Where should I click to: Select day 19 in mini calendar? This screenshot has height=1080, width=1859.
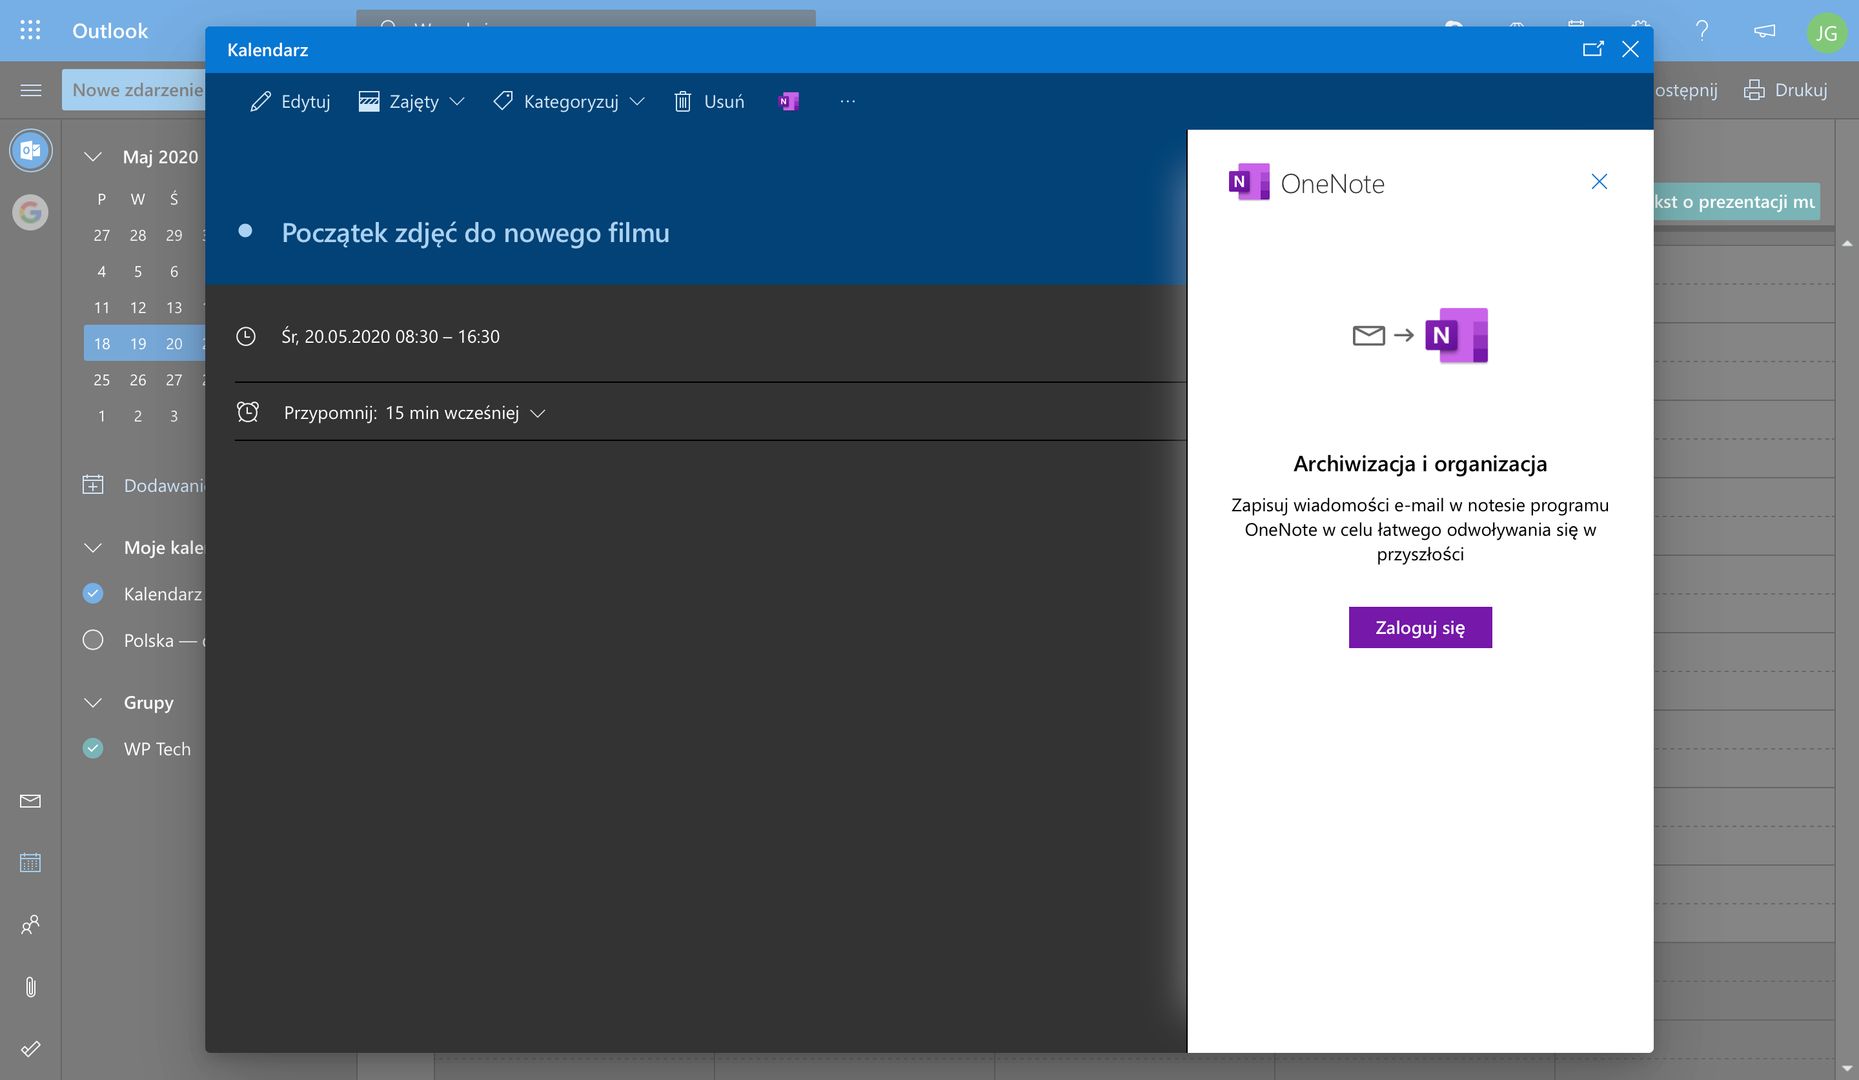[x=138, y=344]
